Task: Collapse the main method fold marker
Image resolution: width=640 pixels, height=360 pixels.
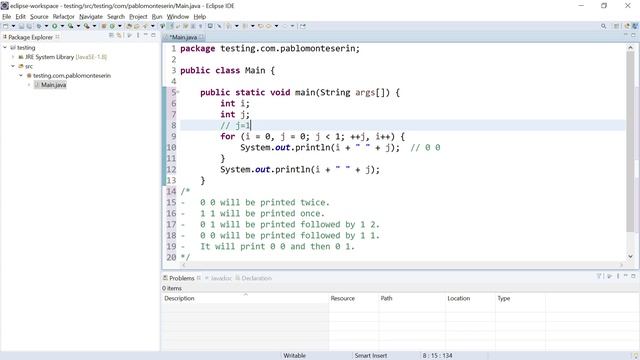Action: coord(178,91)
